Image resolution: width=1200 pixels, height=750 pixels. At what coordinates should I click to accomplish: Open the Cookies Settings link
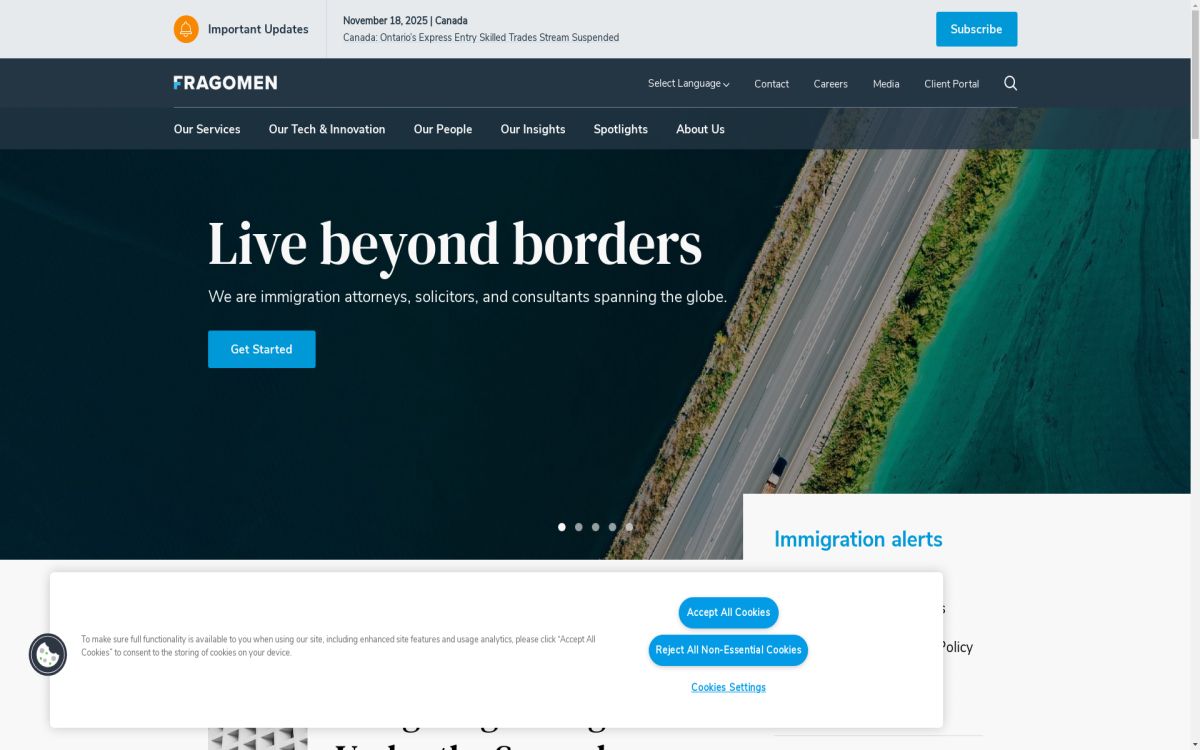[x=728, y=687]
